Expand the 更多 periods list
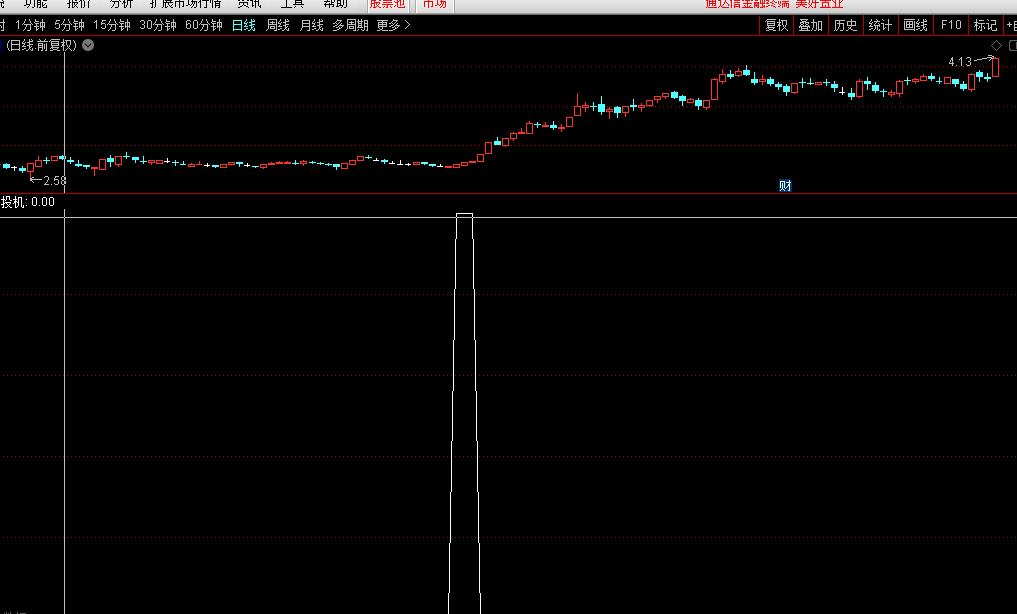The height and width of the screenshot is (614, 1017). (x=393, y=25)
